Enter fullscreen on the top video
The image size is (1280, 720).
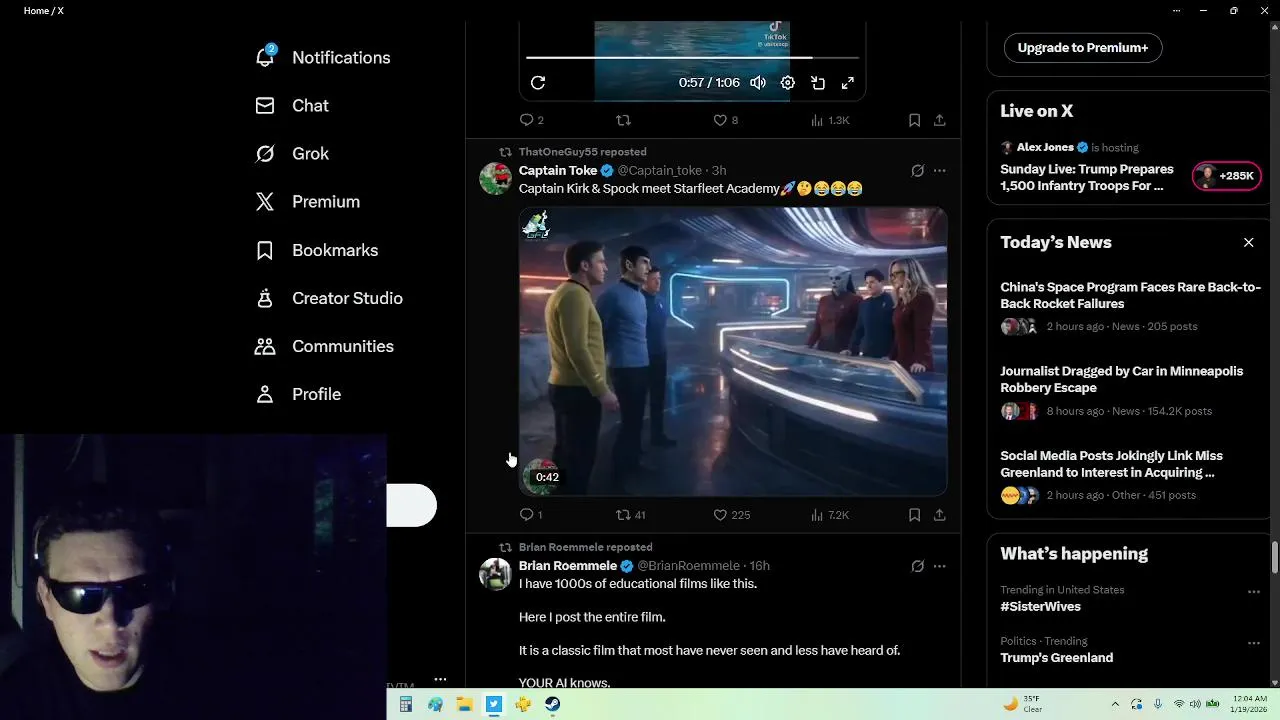848,83
